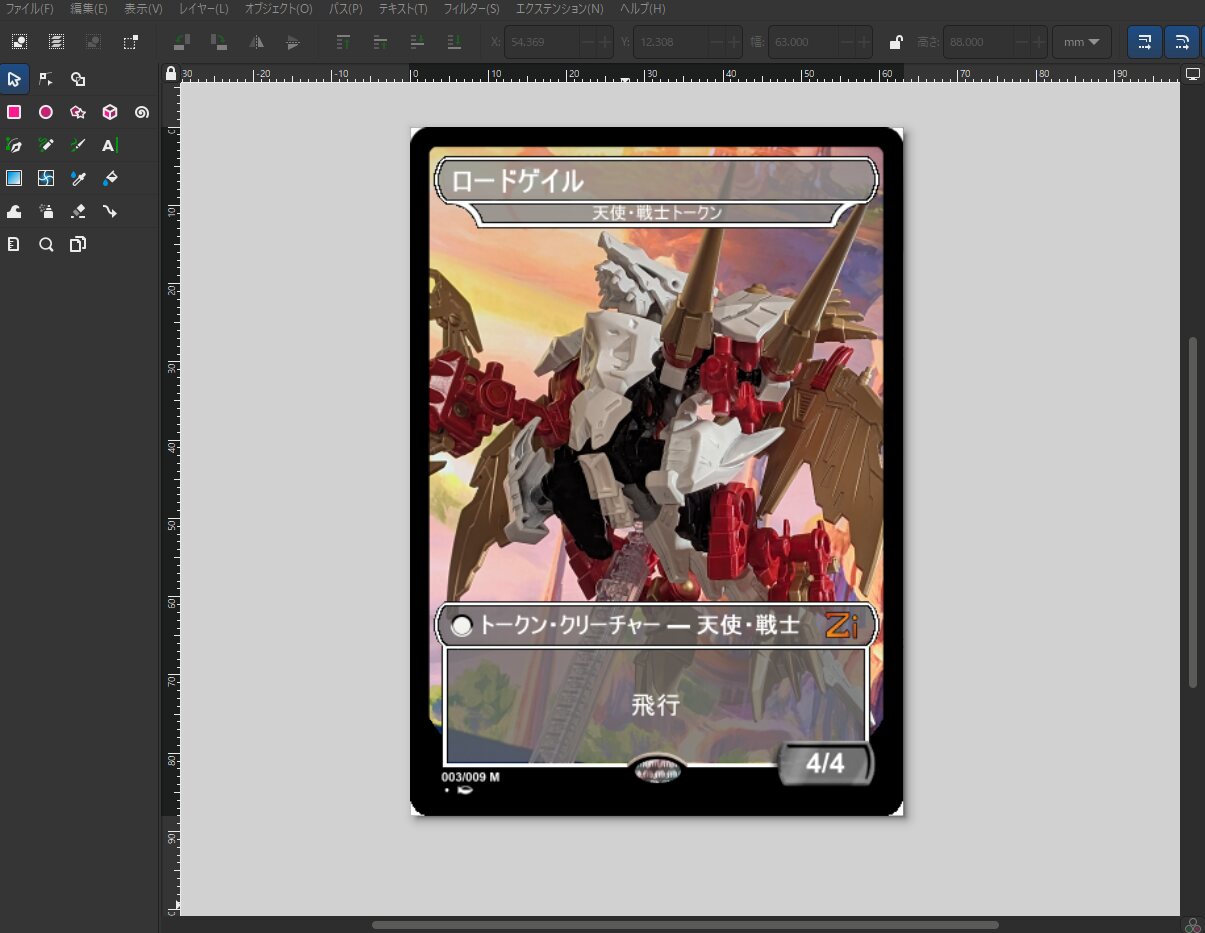This screenshot has height=933, width=1205.
Task: Select the Eraser tool
Action: coord(78,211)
